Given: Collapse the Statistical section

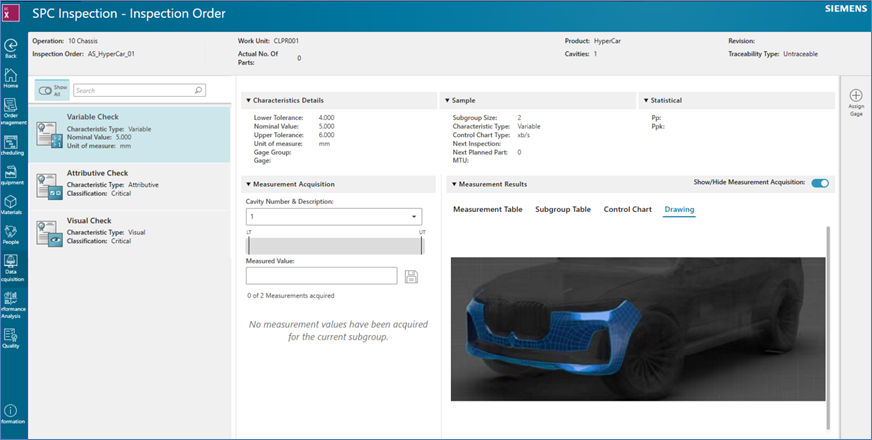Looking at the screenshot, I should click(x=646, y=100).
